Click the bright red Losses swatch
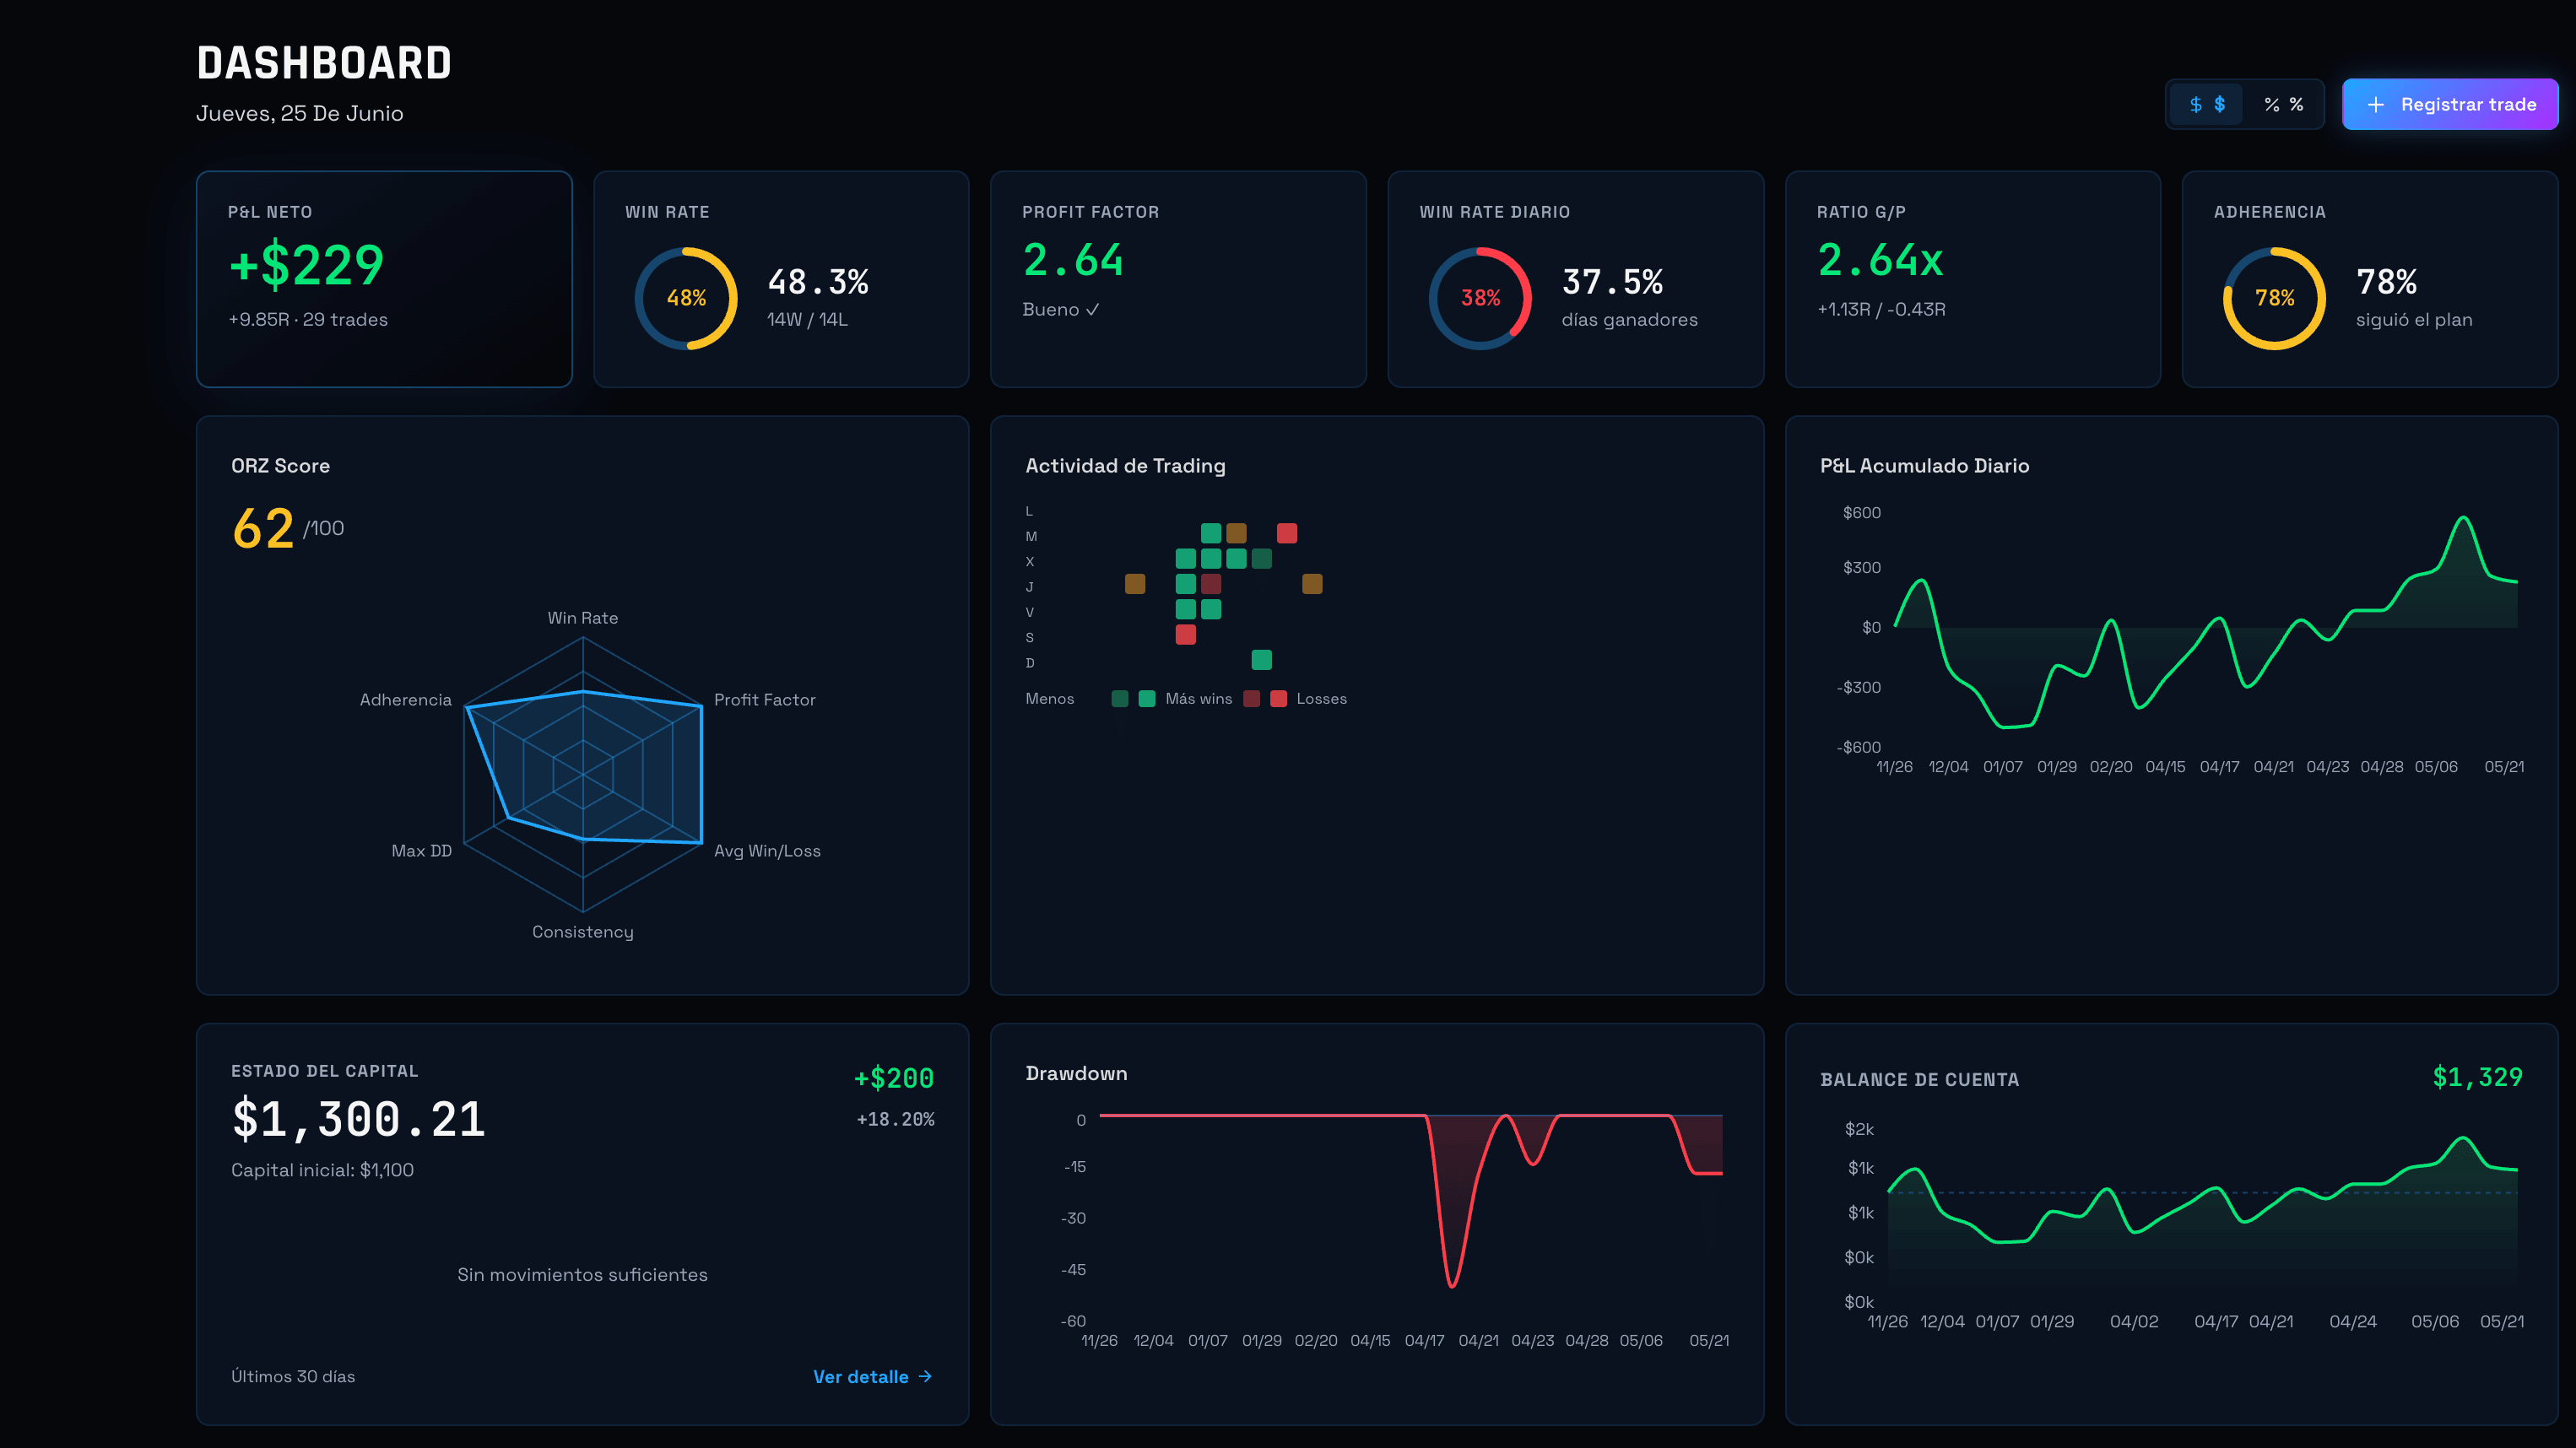The height and width of the screenshot is (1448, 2576). pos(1278,698)
